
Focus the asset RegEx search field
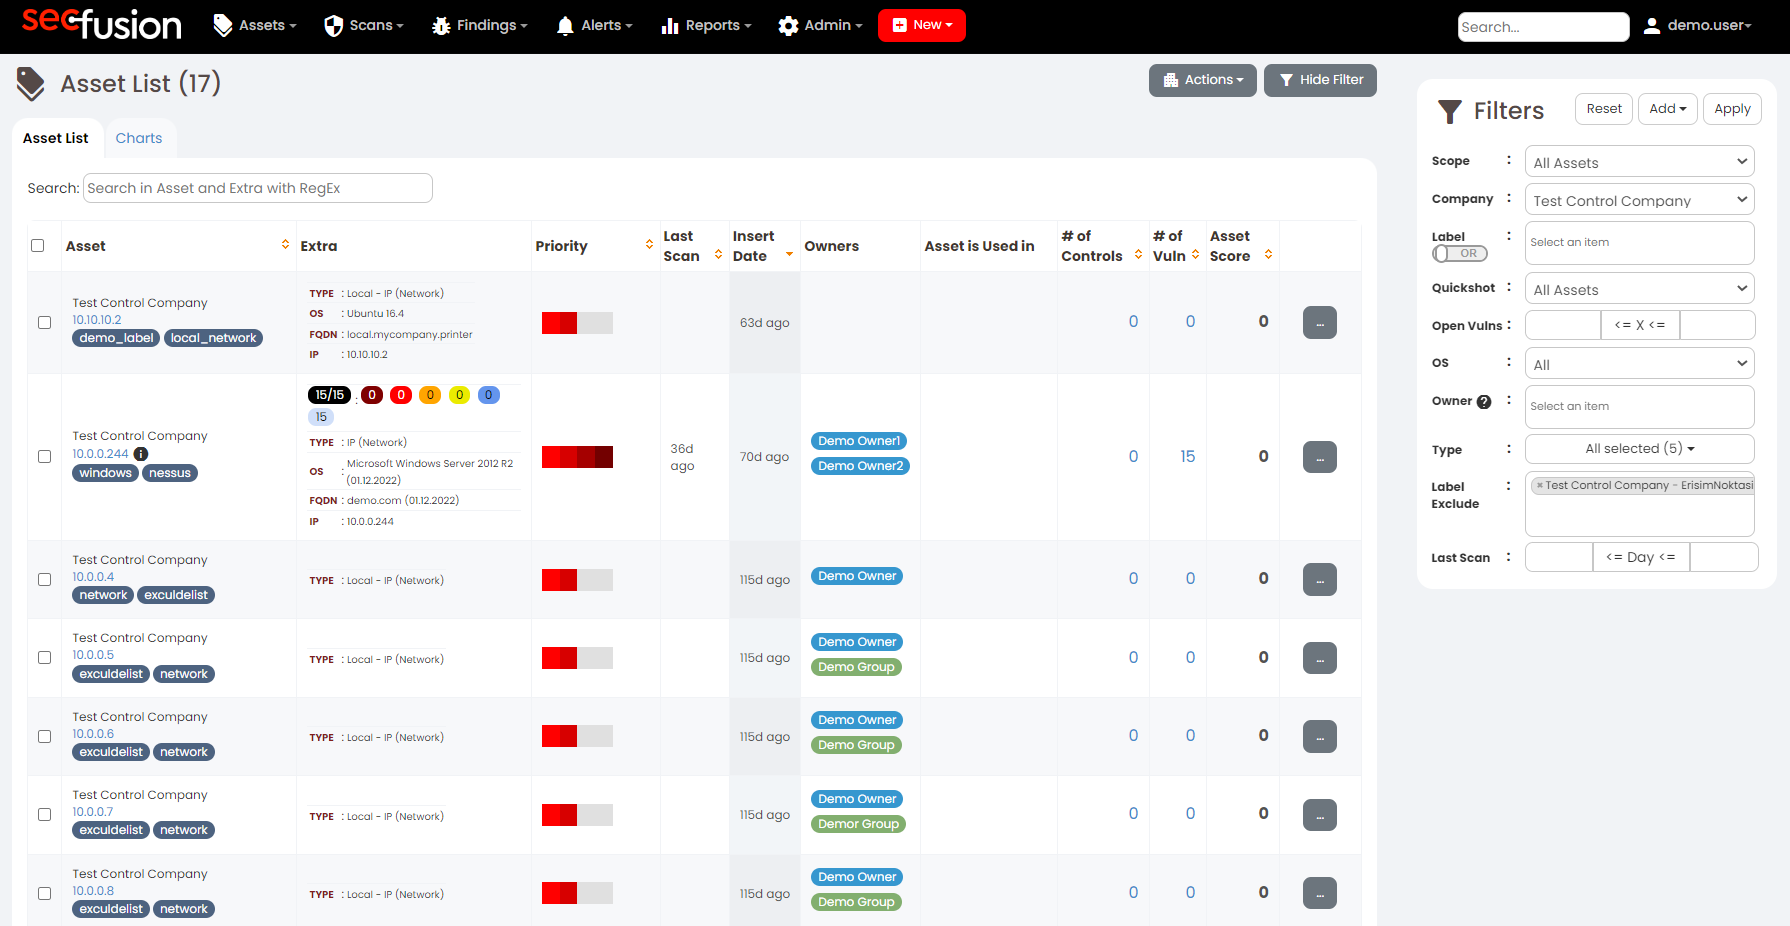(258, 188)
